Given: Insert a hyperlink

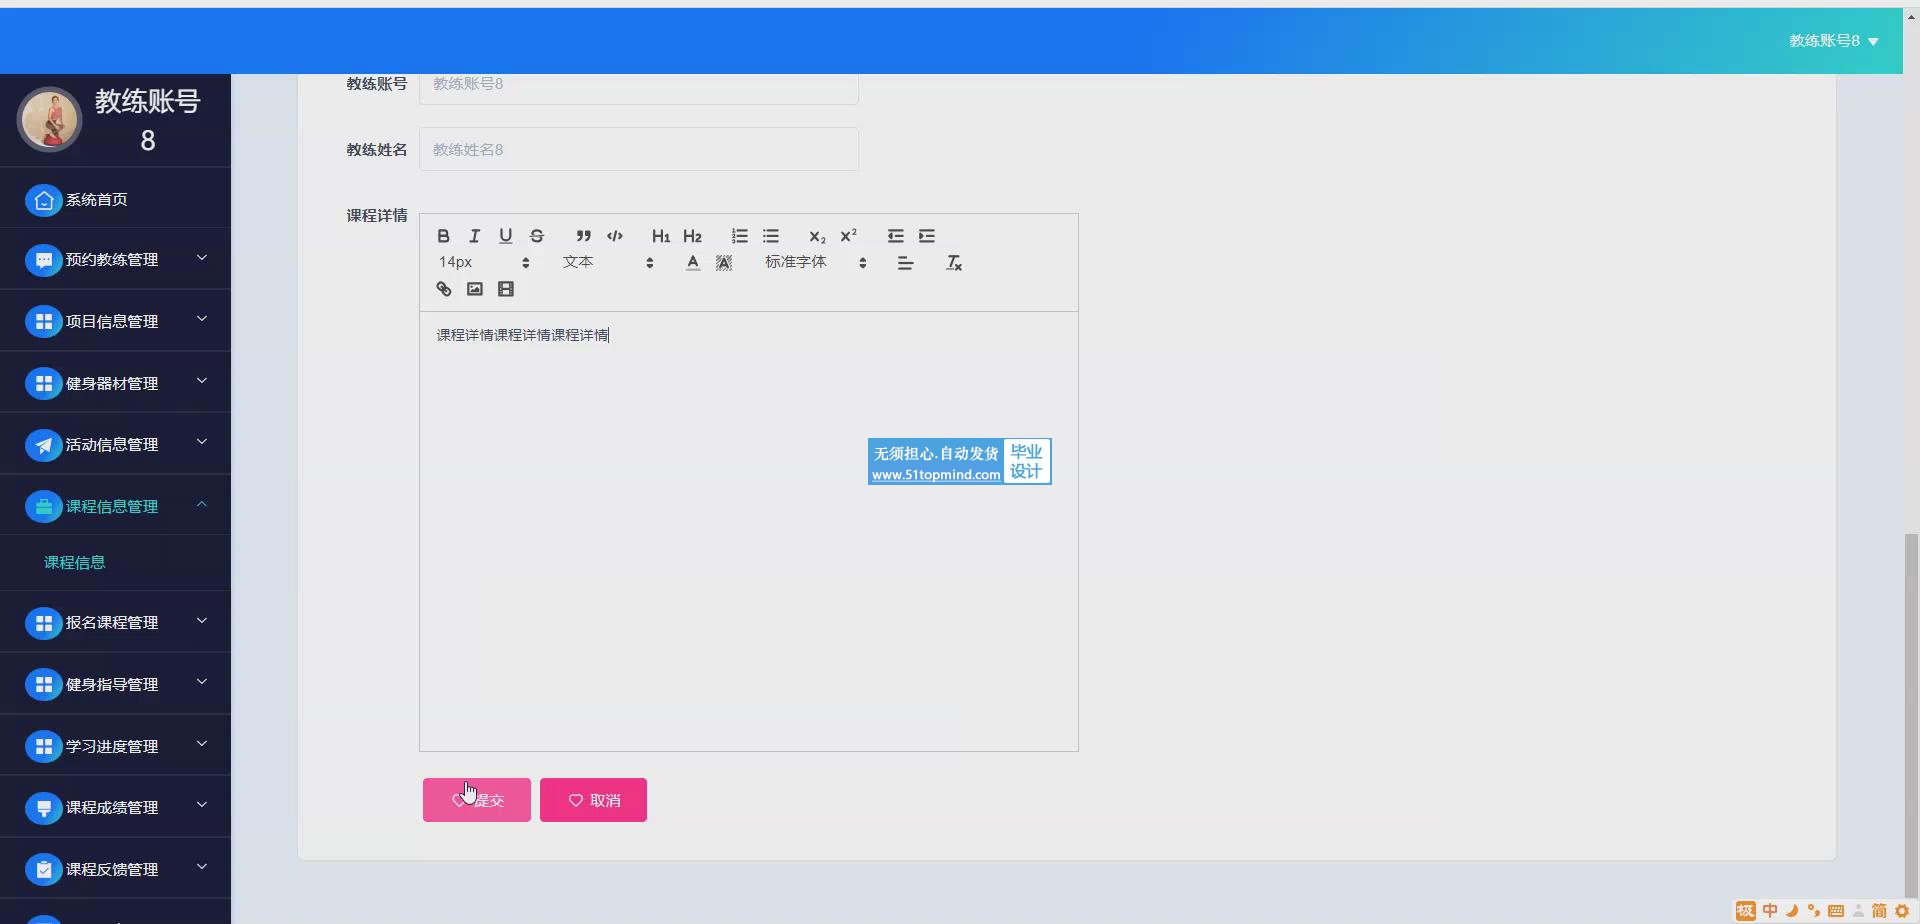Looking at the screenshot, I should pyautogui.click(x=443, y=289).
